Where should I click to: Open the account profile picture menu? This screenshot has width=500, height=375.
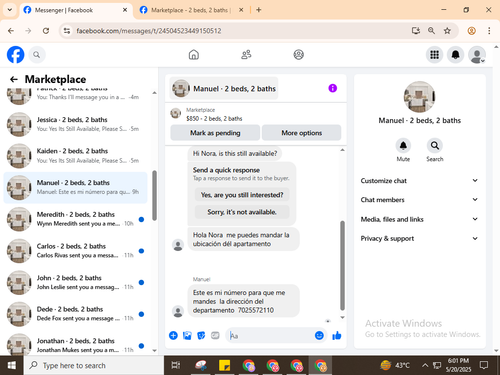pyautogui.click(x=477, y=55)
